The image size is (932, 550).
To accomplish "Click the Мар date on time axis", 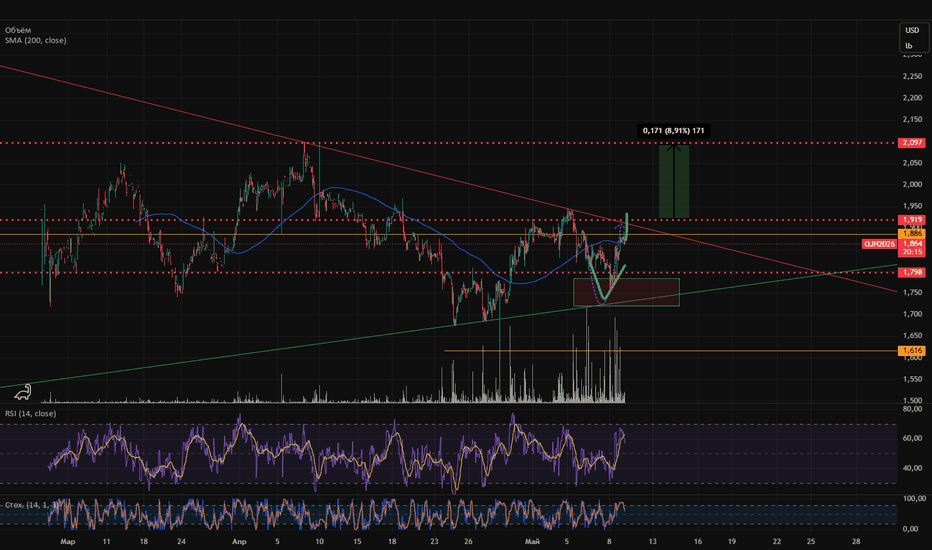I will (68, 542).
